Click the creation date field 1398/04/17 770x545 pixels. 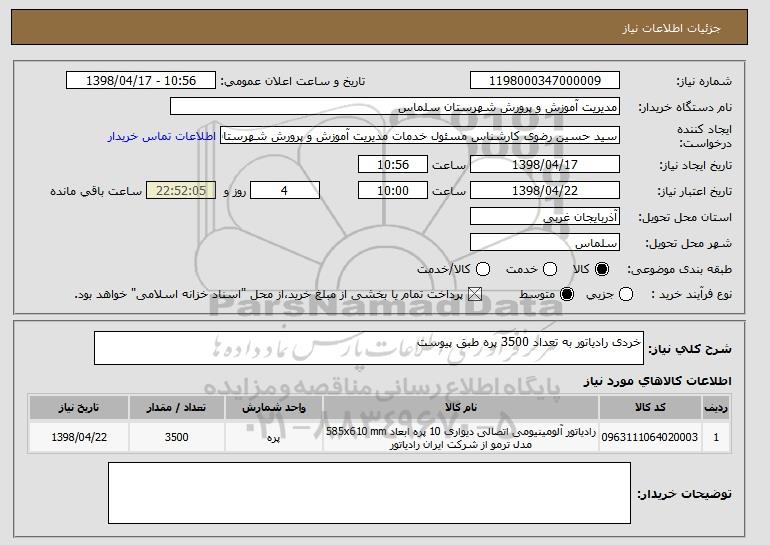coord(545,164)
